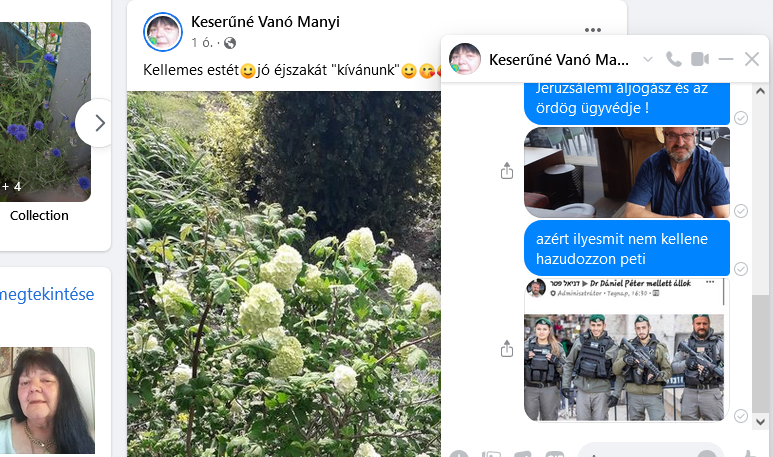Image resolution: width=773 pixels, height=457 pixels.
Task: Click the chat conversation scrollbar thumb
Action: [760, 355]
